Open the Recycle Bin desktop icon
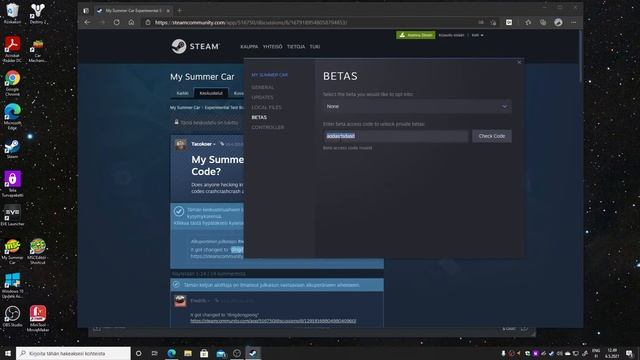Screen dimensions: 640x360 (12, 12)
